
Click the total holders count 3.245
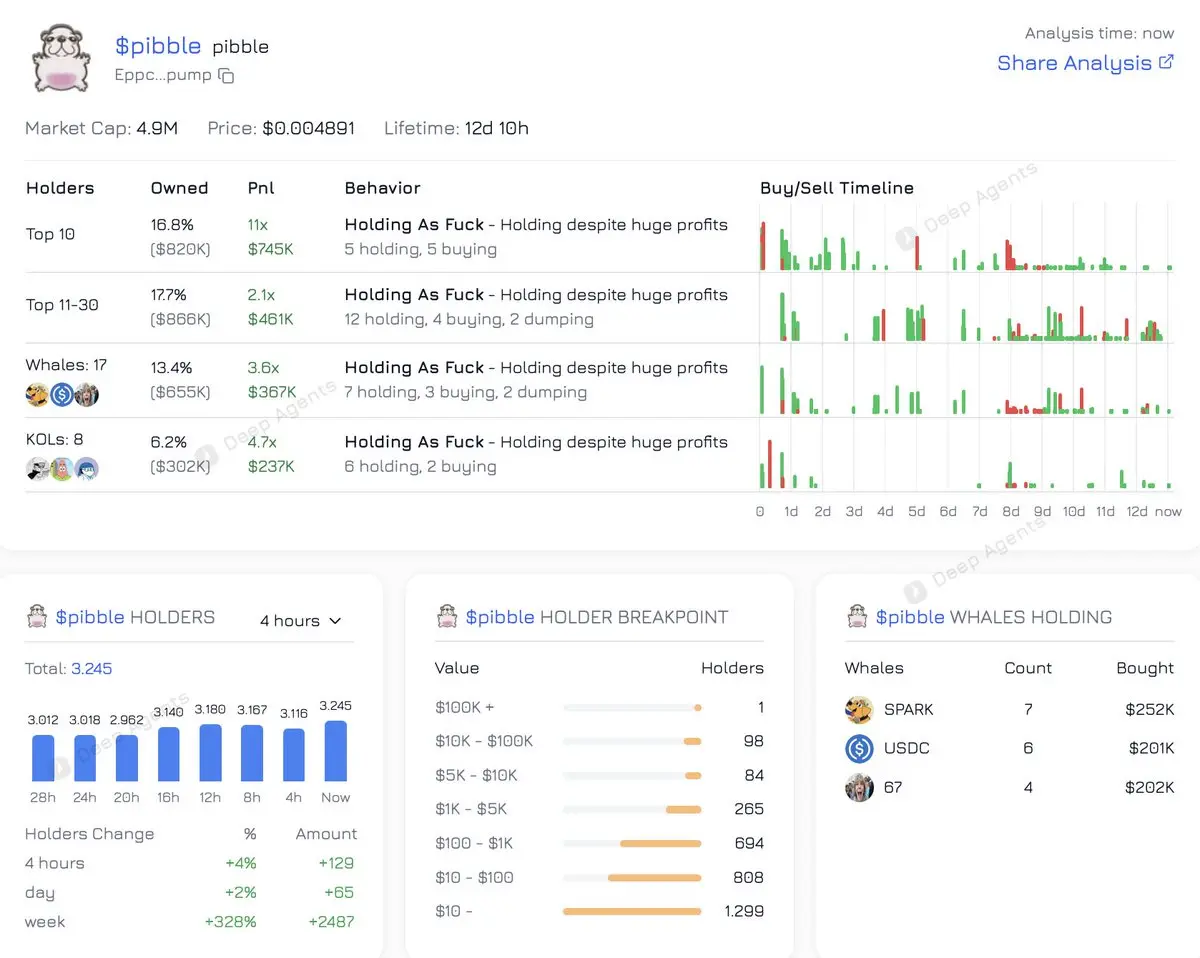click(x=92, y=668)
